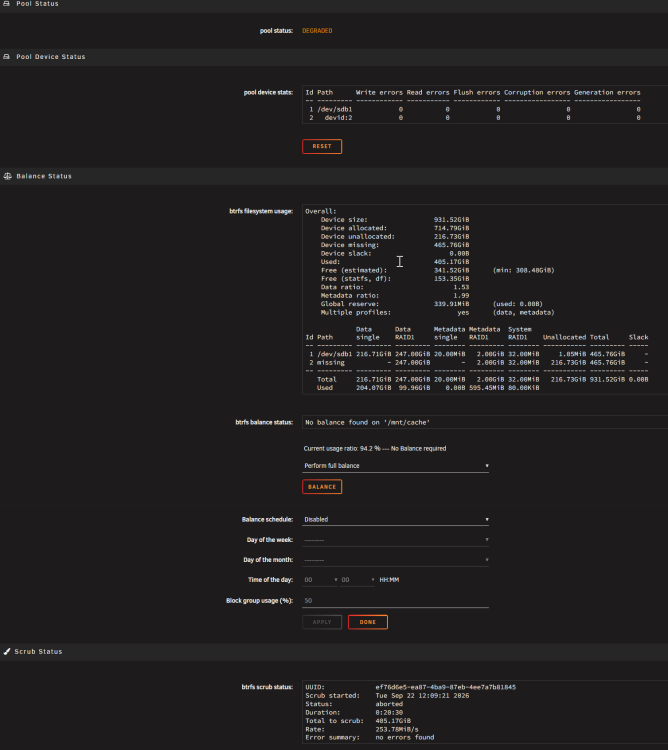Open the Day of the week dropdown
This screenshot has width=668, height=750.
pyautogui.click(x=395, y=540)
